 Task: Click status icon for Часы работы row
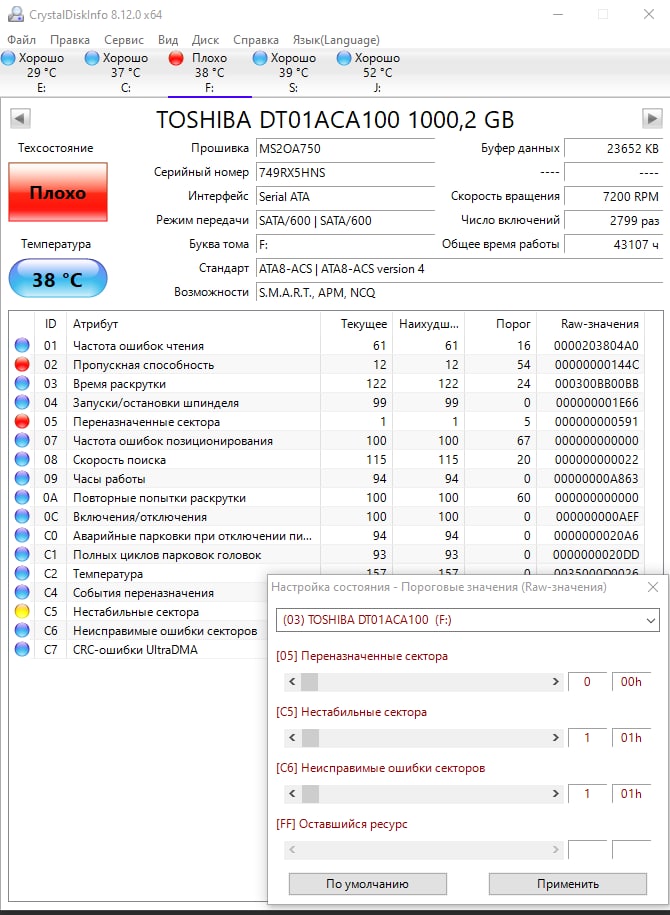point(22,479)
